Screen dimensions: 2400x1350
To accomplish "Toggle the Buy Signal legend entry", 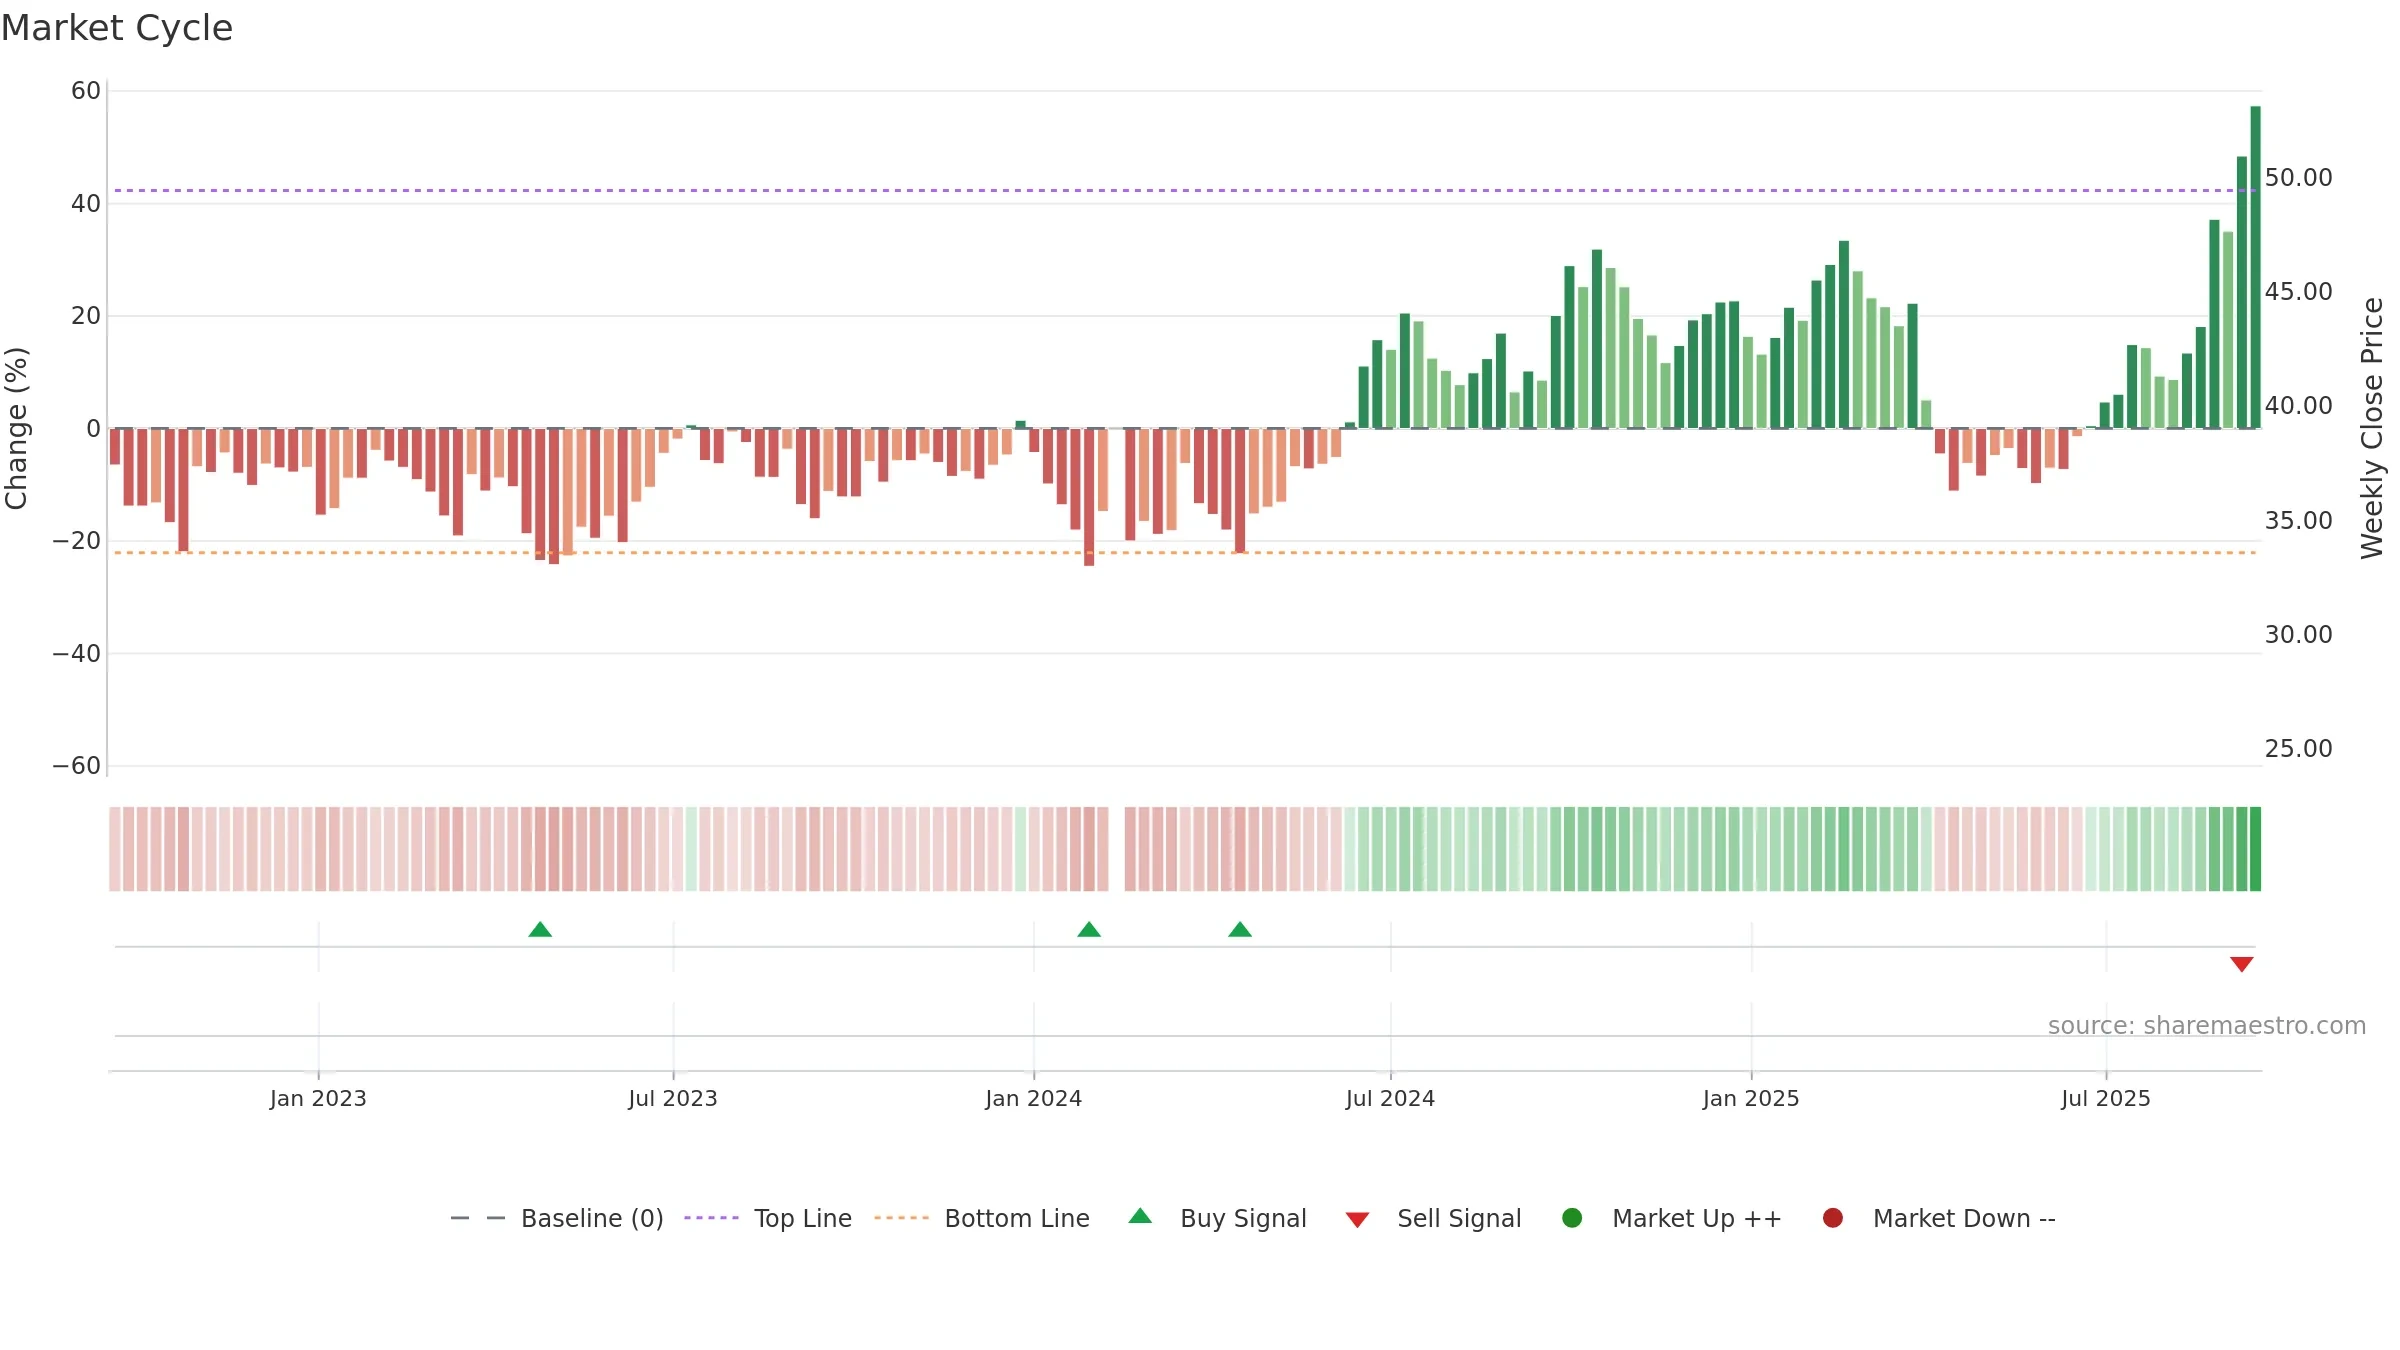I will pos(1217,1218).
